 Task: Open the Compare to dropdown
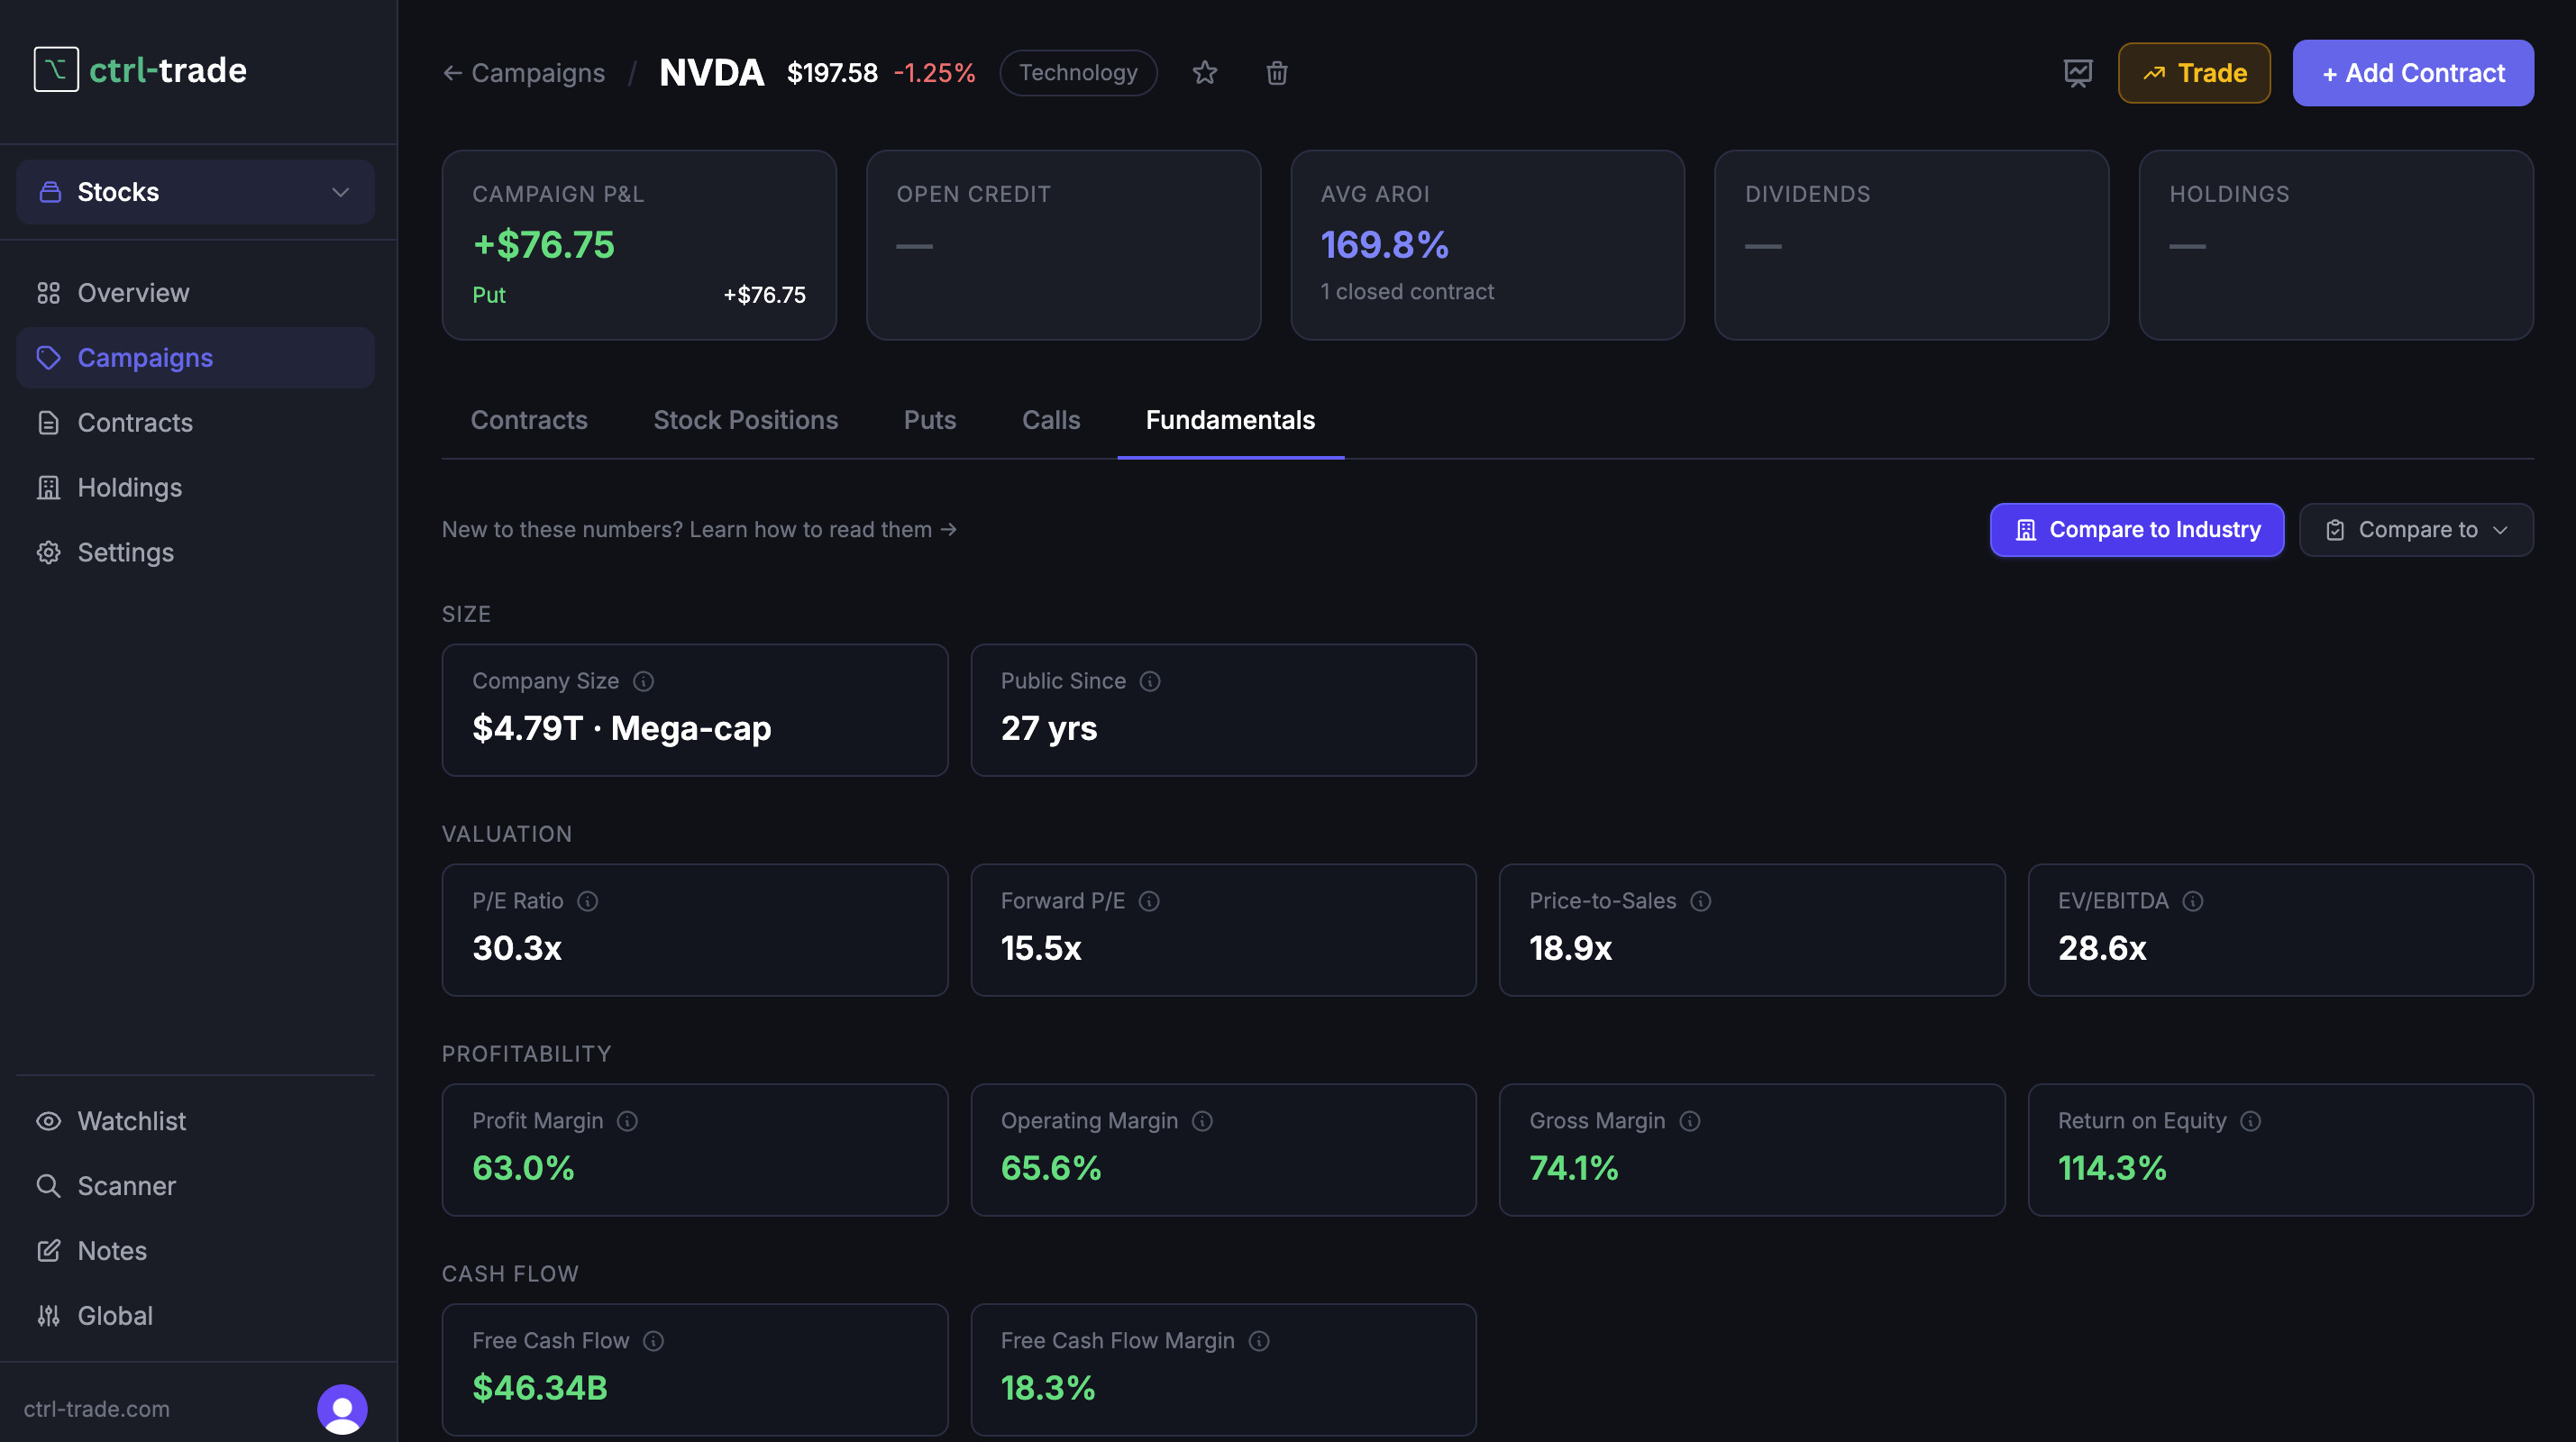(x=2416, y=530)
